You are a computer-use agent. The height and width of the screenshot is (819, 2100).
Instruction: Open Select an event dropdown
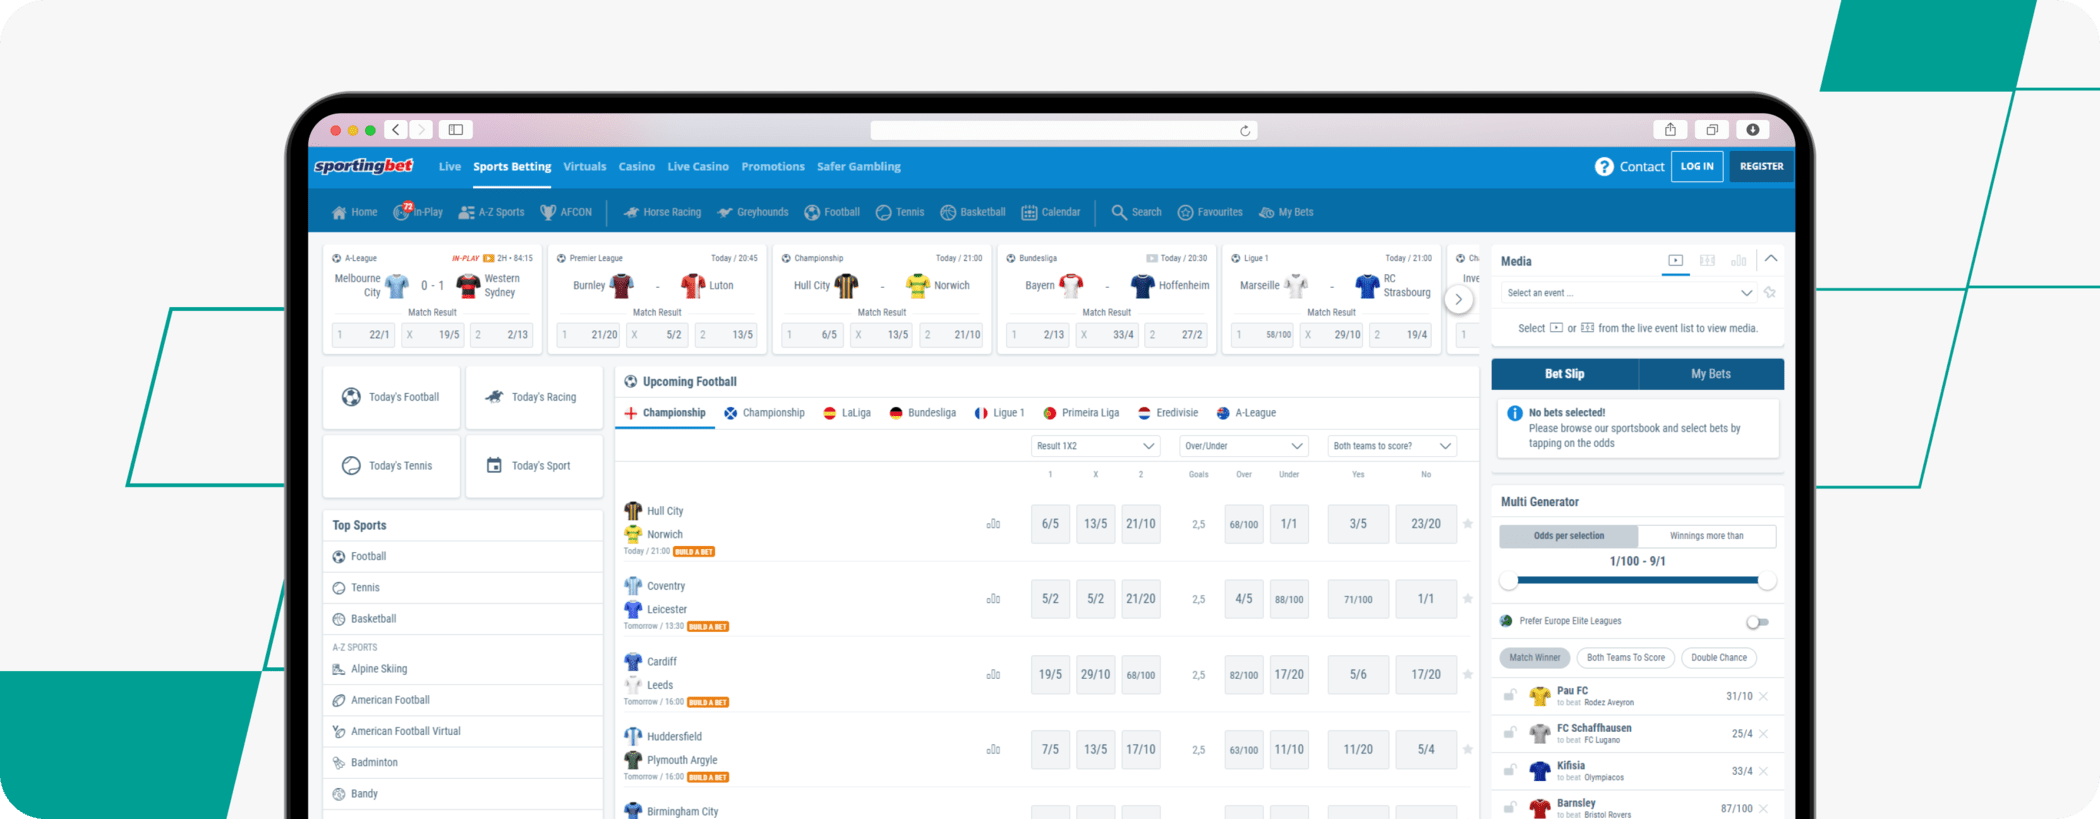tap(1629, 293)
